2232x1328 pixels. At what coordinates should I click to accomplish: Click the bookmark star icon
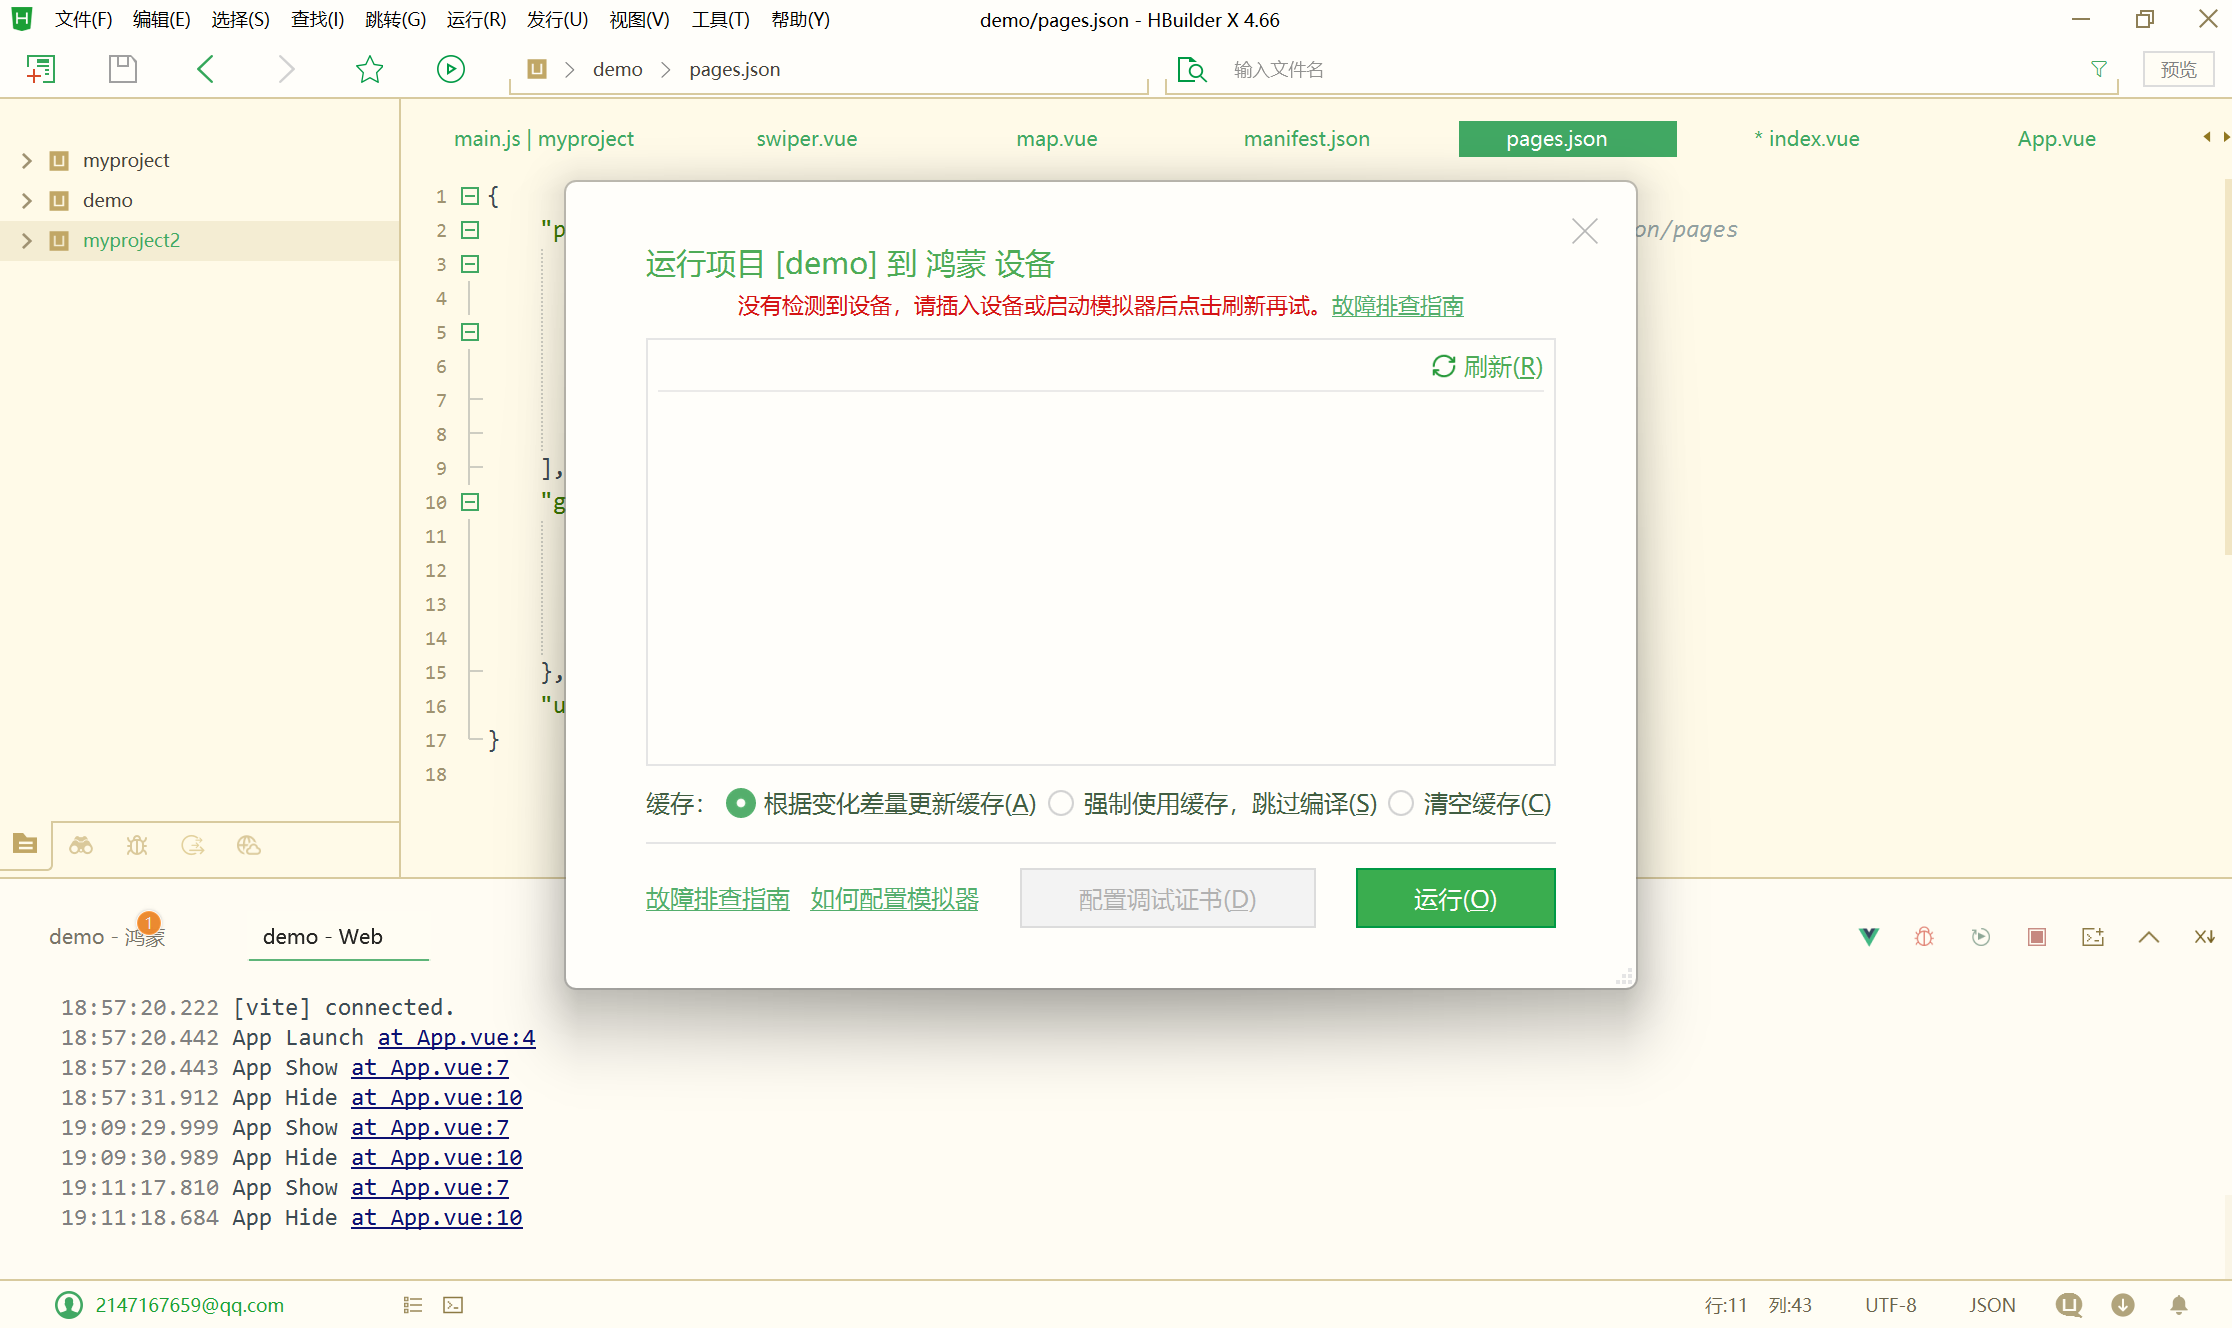[x=369, y=69]
